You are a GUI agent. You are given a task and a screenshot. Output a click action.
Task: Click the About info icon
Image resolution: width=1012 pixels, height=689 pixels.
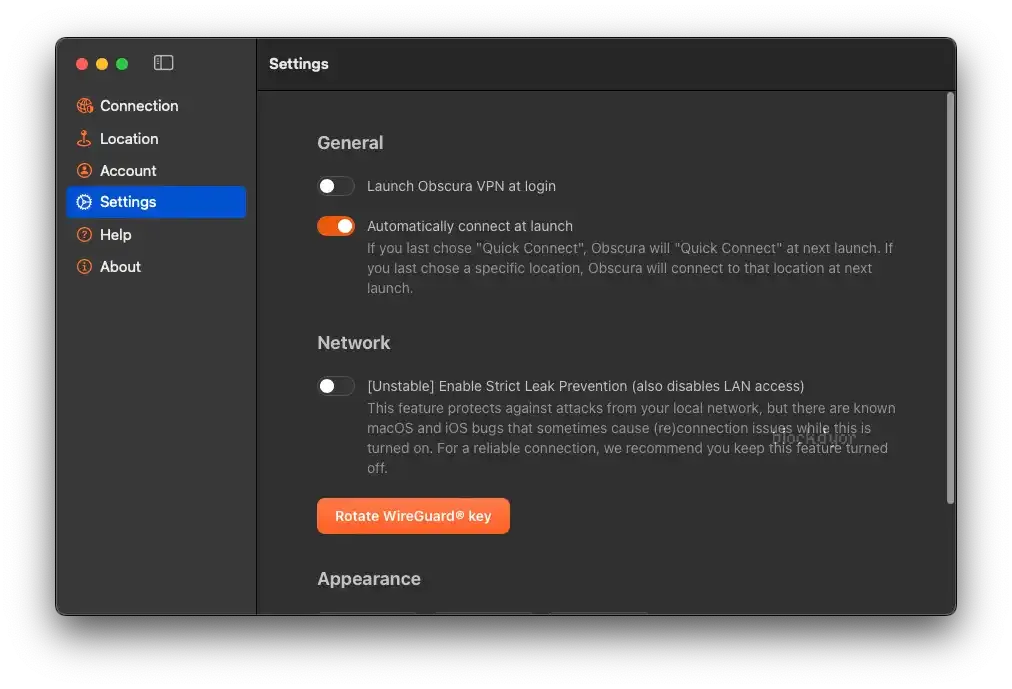click(85, 266)
